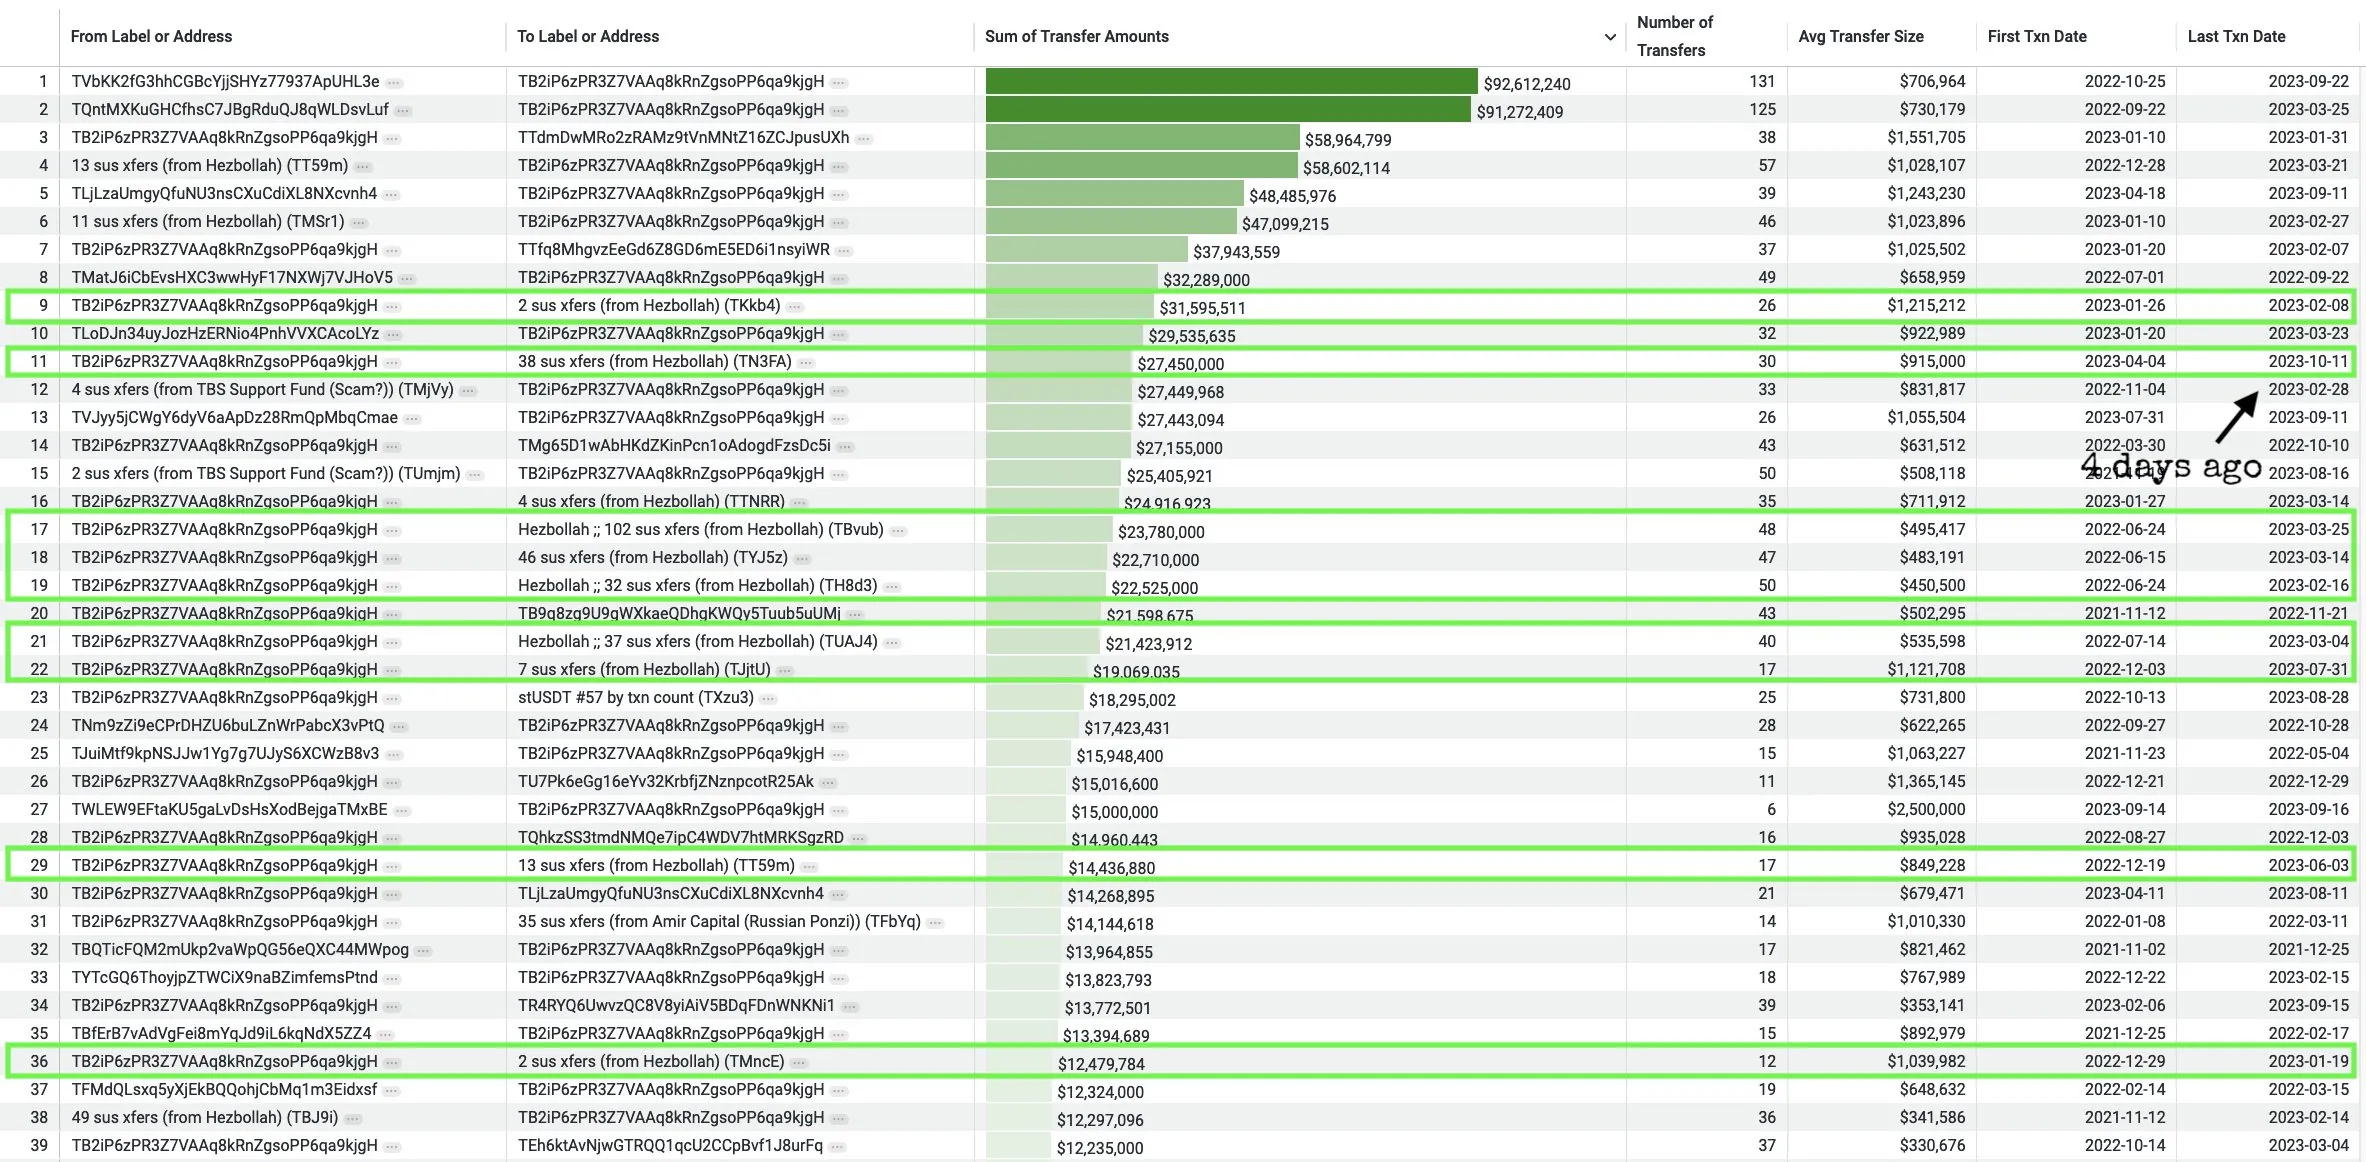
Task: Click ellipsis after TLoDJn34uyJozHzERNio4PnhVVXCAcoLYz
Action: coord(394,334)
